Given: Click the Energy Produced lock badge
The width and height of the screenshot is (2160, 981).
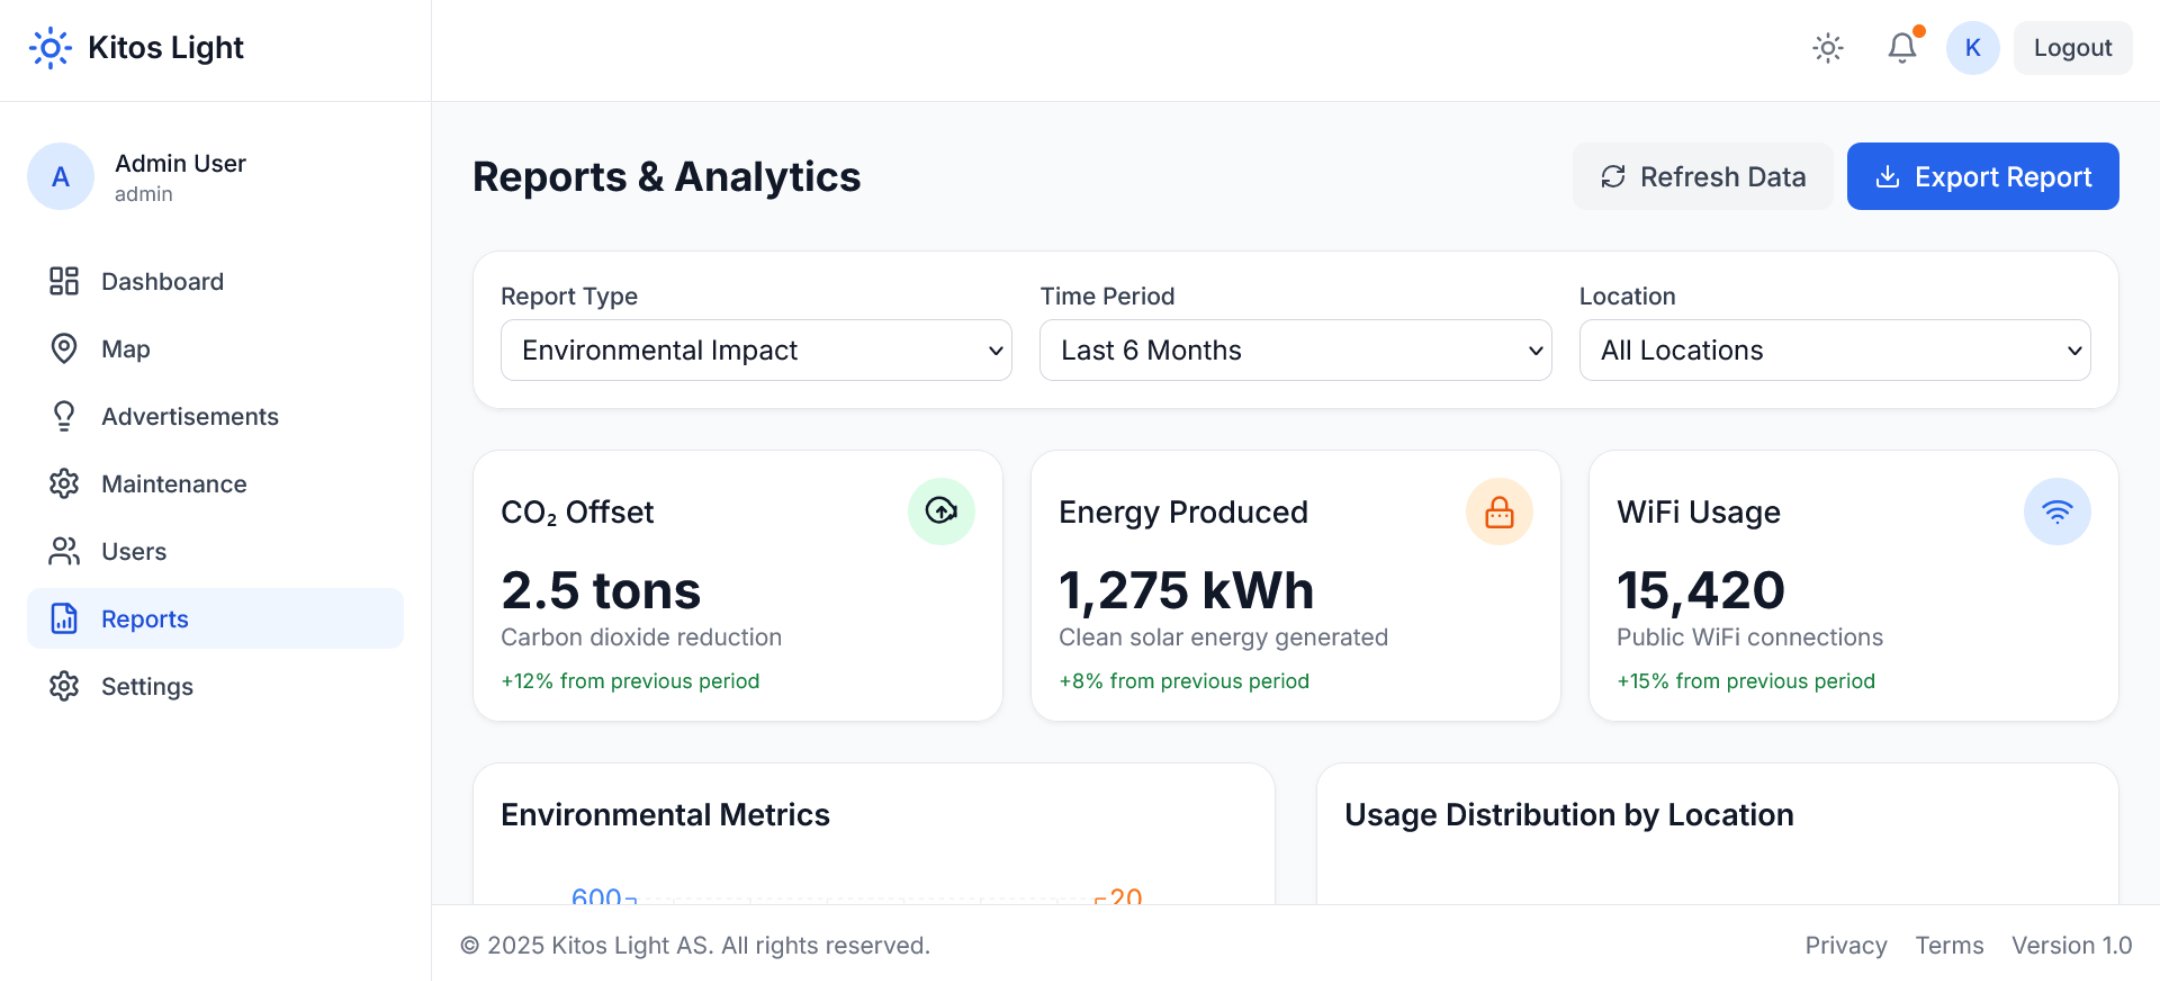Looking at the screenshot, I should pyautogui.click(x=1499, y=510).
